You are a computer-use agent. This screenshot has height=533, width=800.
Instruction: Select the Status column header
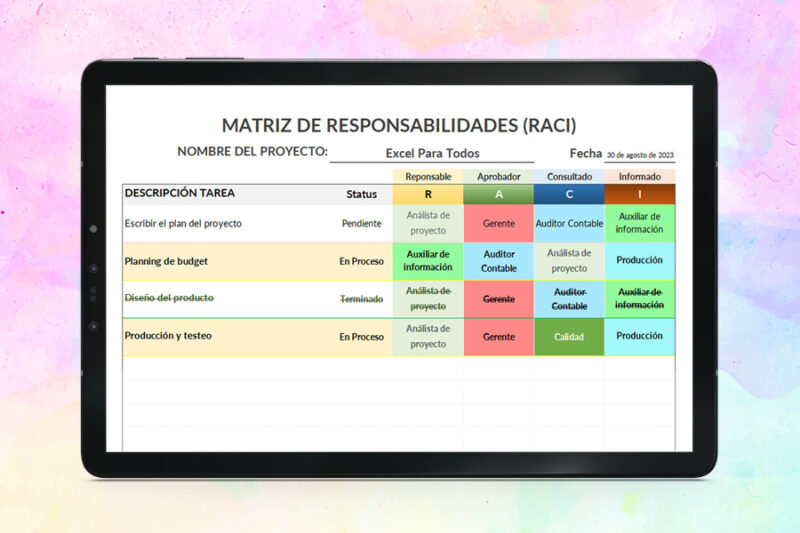pyautogui.click(x=361, y=194)
